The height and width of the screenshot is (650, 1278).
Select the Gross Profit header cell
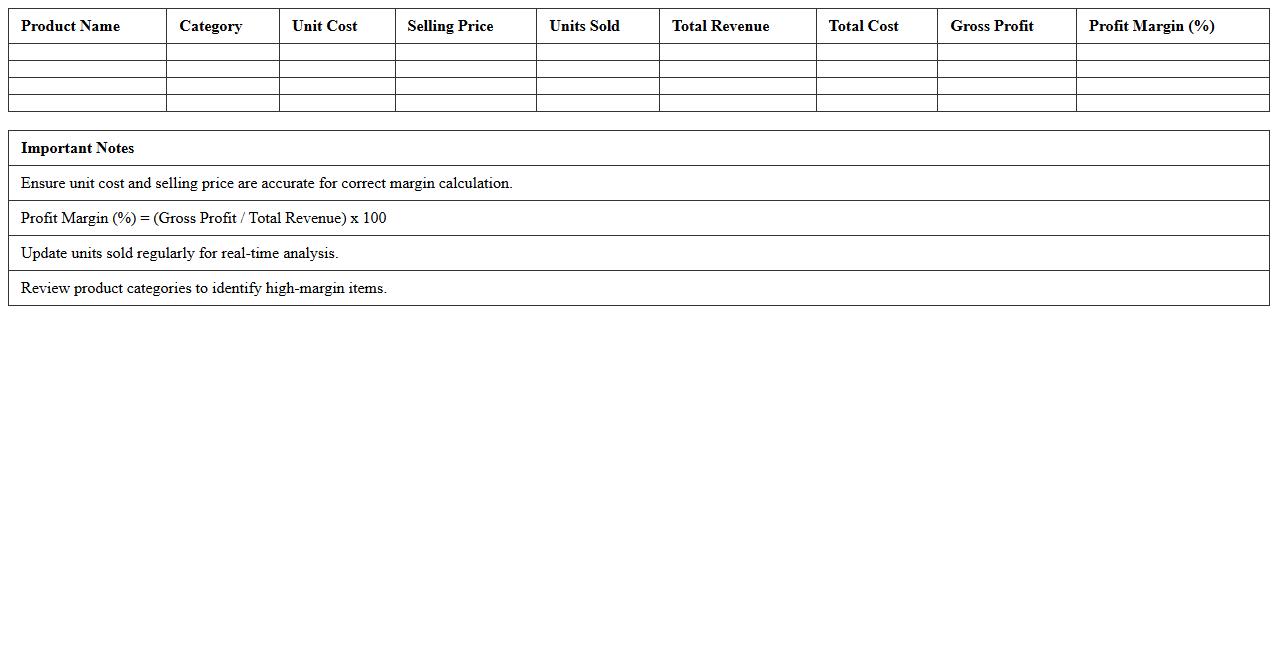(x=991, y=26)
